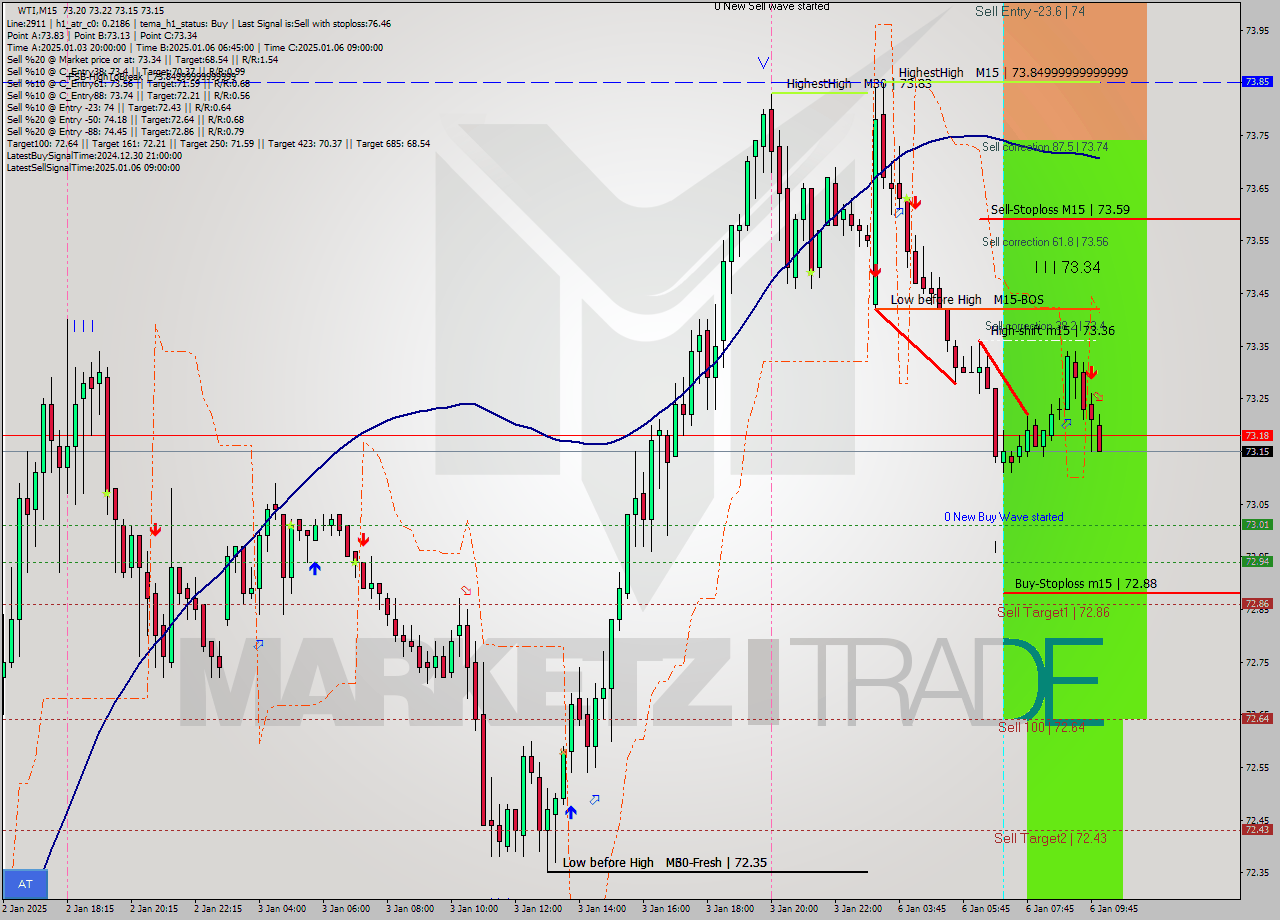Viewport: 1280px width, 920px height.
Task: Click the 'LatestBuySignalTime:2024.12.30 21:00:00' line
Action: (x=94, y=156)
